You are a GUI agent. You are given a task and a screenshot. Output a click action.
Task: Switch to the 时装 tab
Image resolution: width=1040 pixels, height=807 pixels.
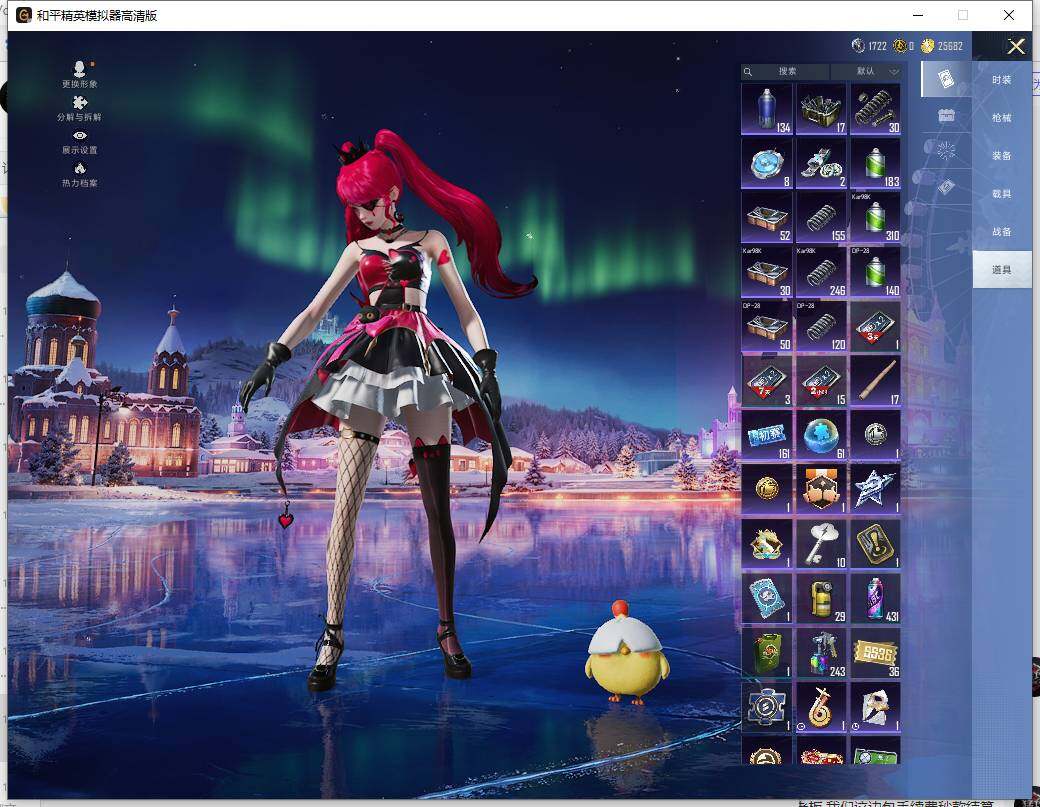(x=1001, y=80)
